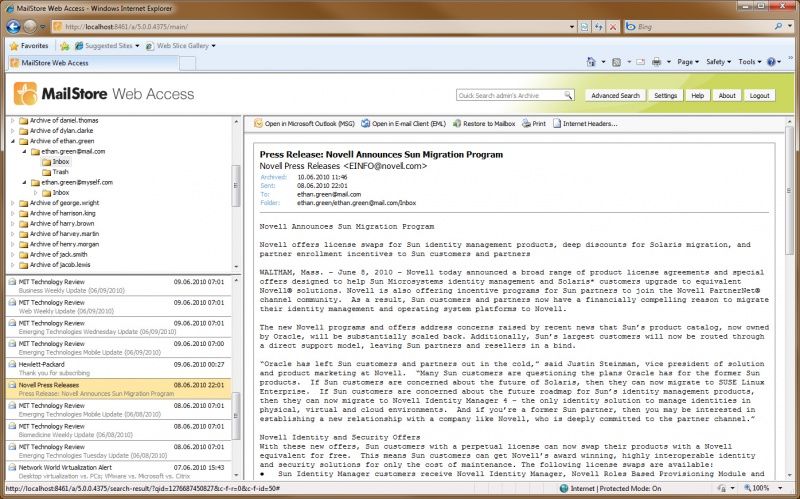The height and width of the screenshot is (499, 800).
Task: Click the About button
Action: coord(727,95)
